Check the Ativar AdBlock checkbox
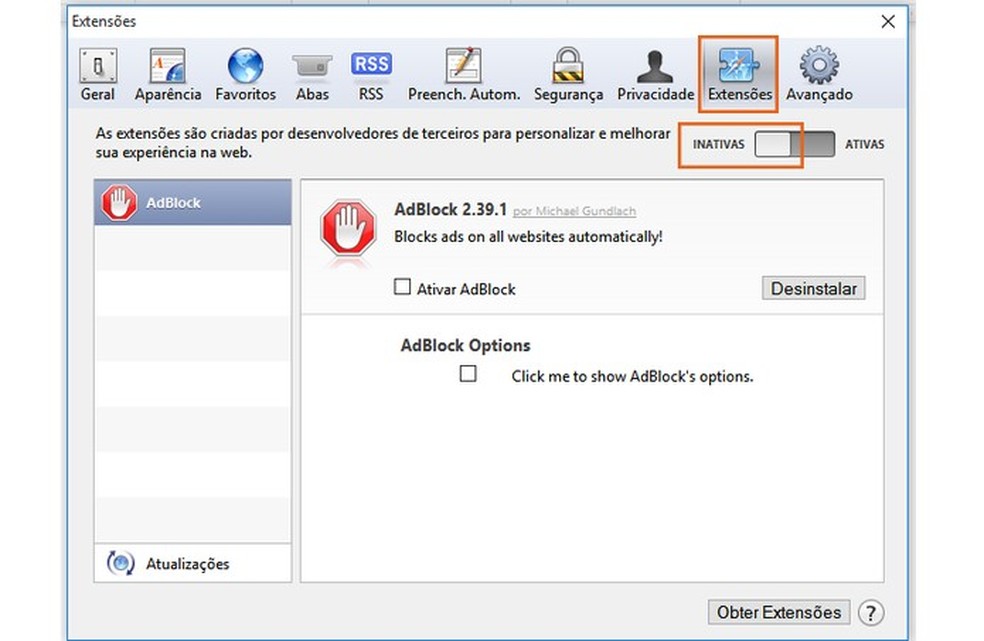 coord(402,287)
